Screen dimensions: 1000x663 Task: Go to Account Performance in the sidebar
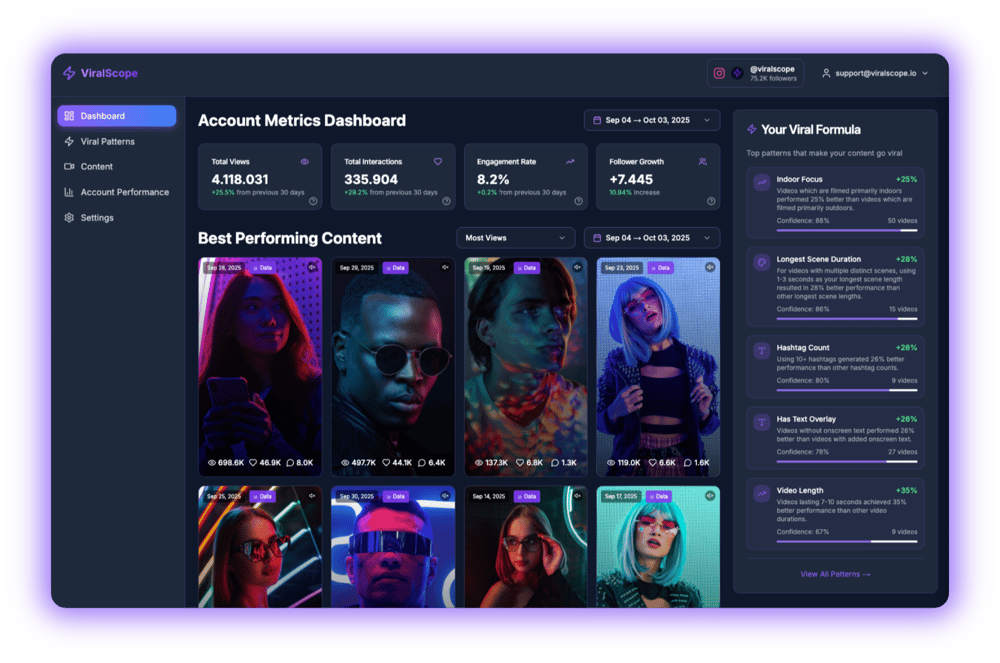click(124, 192)
